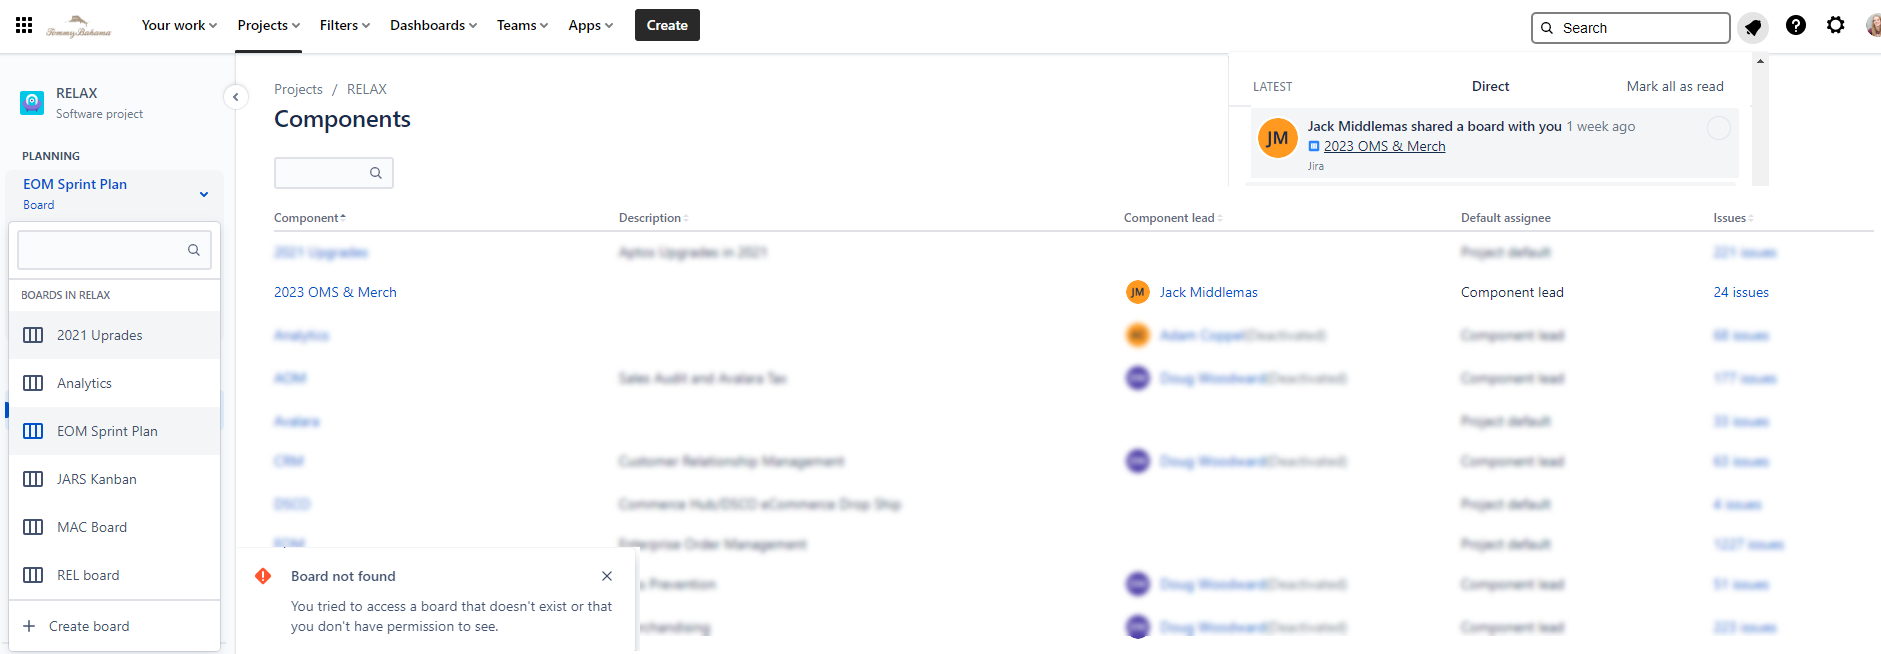1881x654 pixels.
Task: Click the 'Component lead' default assignee cell
Action: coord(1512,292)
